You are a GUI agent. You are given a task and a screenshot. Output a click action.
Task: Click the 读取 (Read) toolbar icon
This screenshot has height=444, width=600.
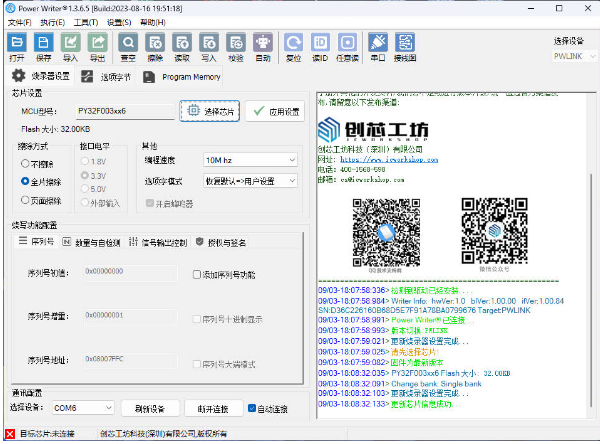point(182,42)
